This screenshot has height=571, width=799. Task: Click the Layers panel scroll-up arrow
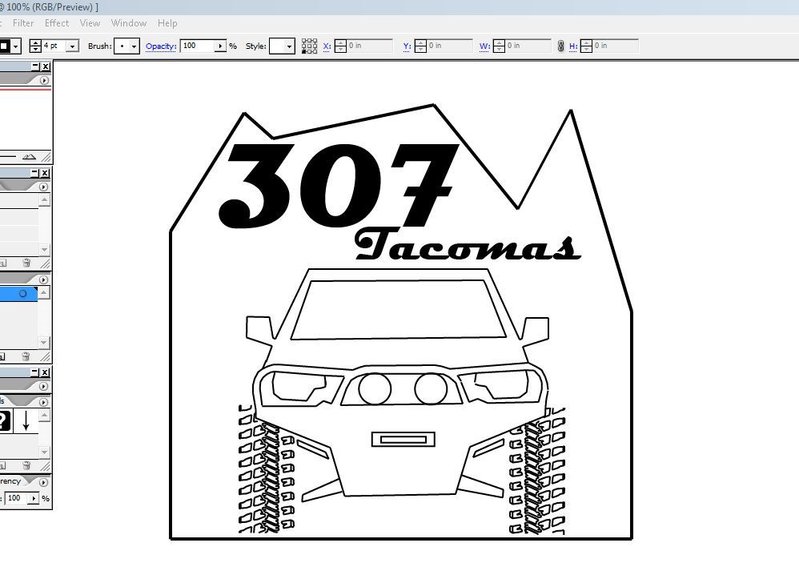[x=44, y=293]
